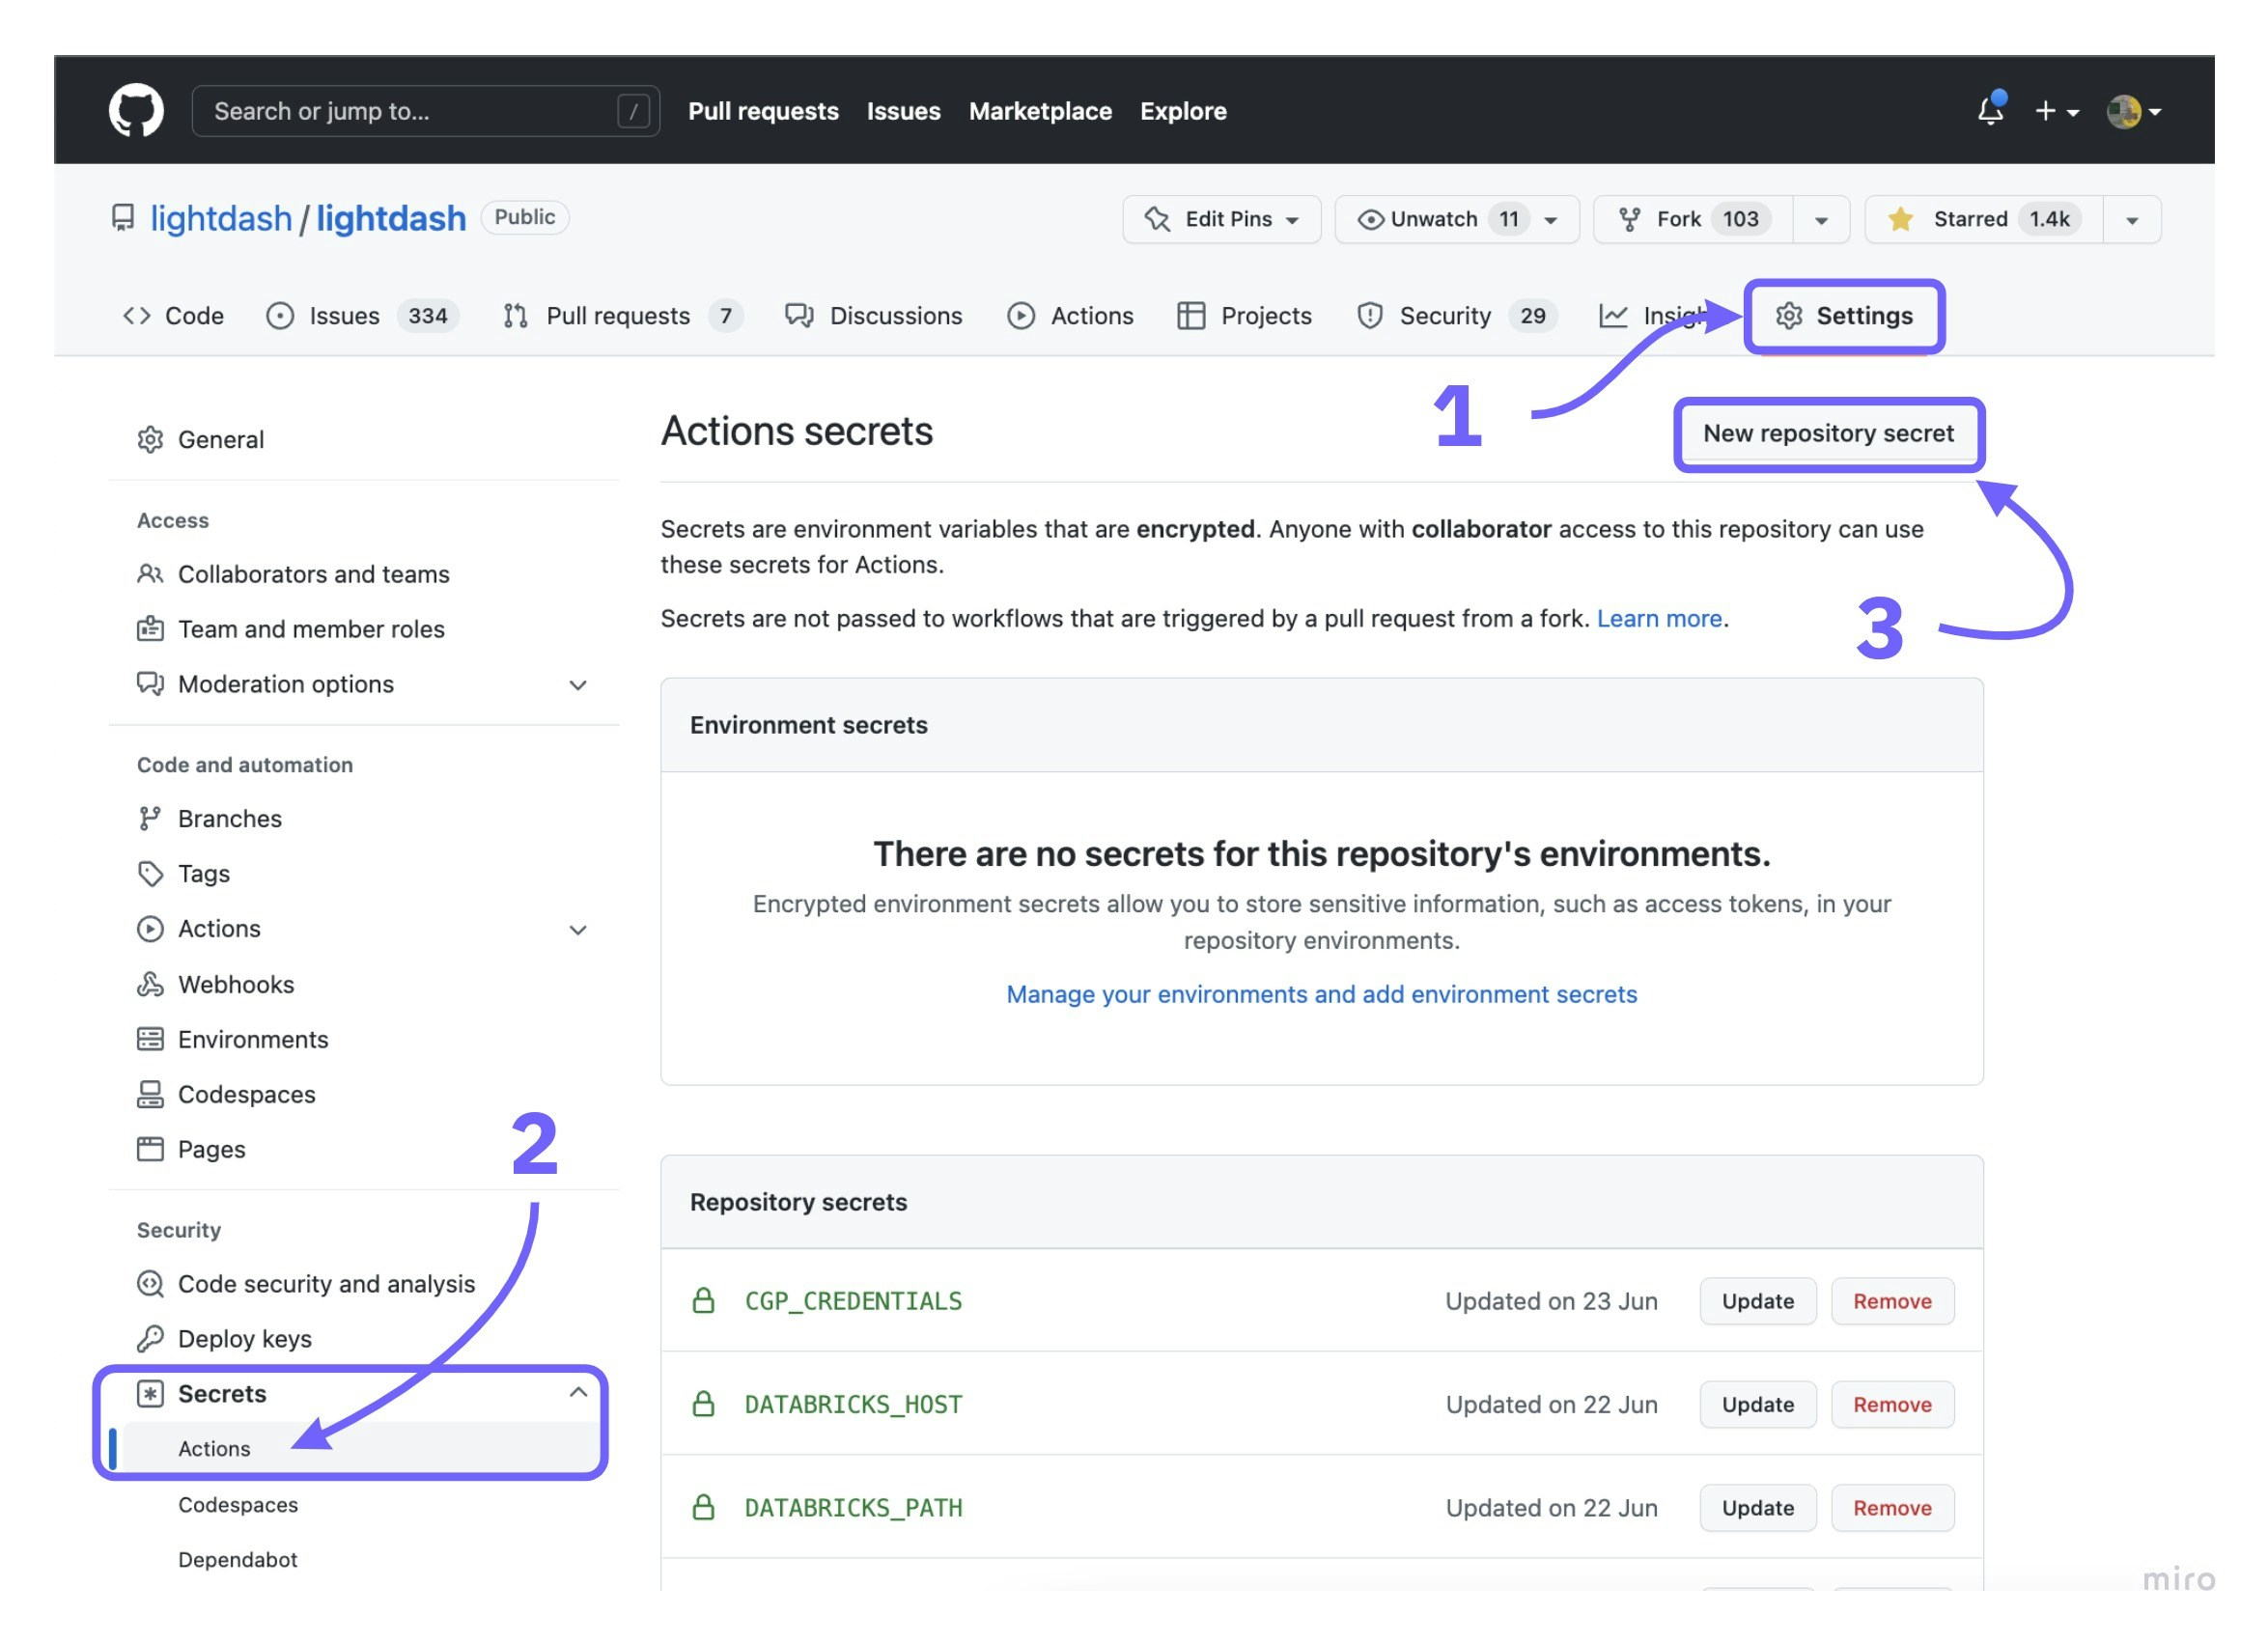Select Branches icon in sidebar
This screenshot has height=1643, width=2268.
[150, 819]
